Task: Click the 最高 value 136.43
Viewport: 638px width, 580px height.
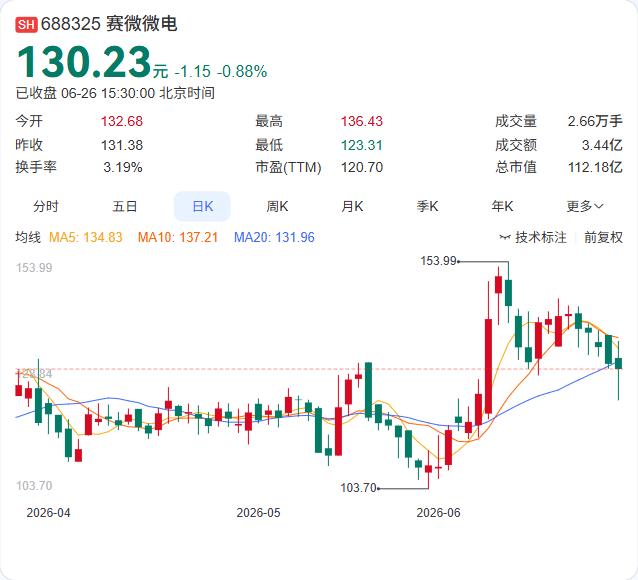Action: [x=362, y=121]
